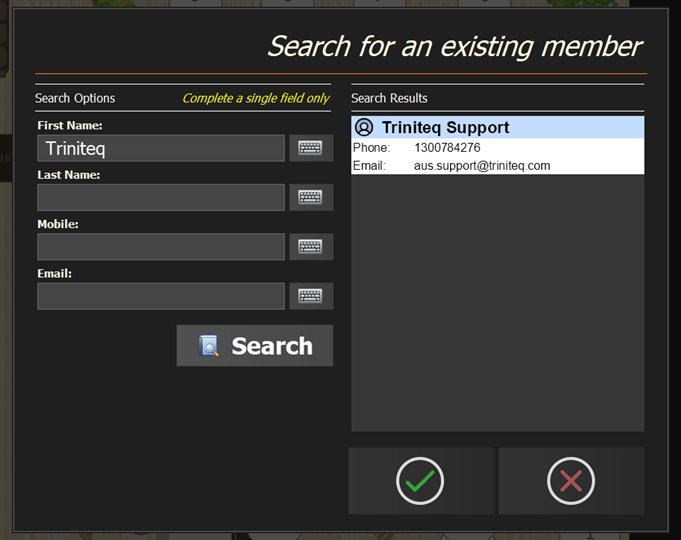Cancel with the red X button

(x=571, y=481)
